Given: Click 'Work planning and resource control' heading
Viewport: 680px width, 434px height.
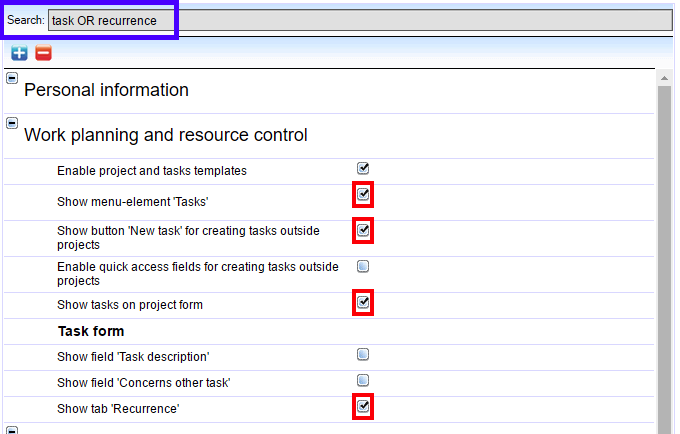Looking at the screenshot, I should tap(165, 134).
